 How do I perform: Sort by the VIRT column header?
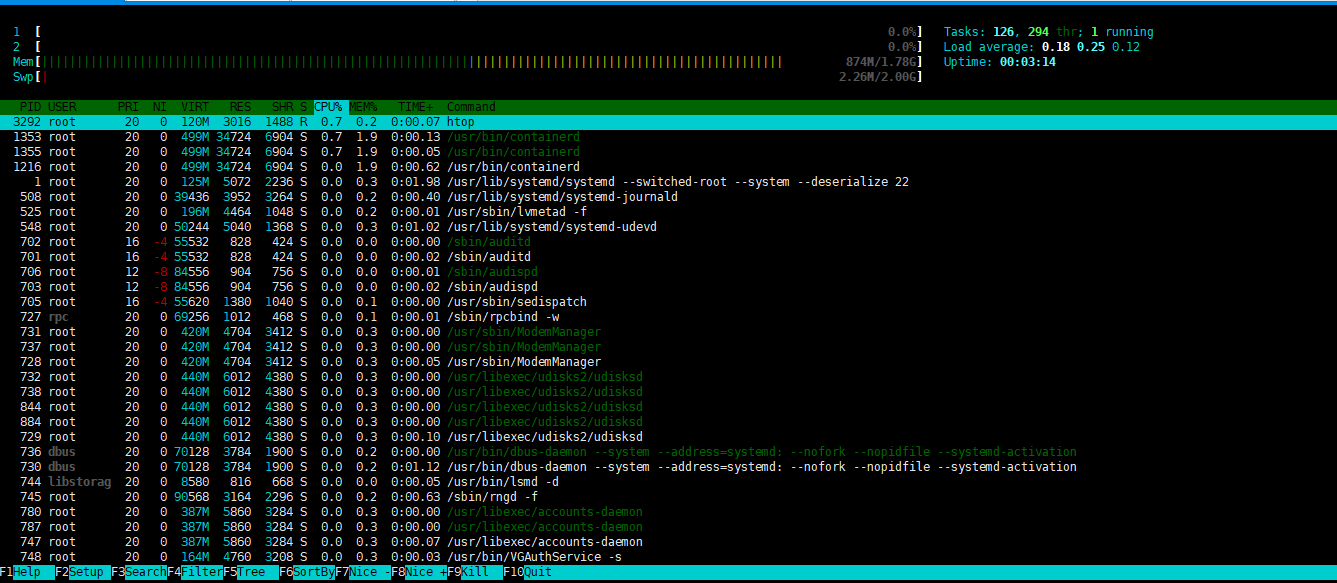195,107
